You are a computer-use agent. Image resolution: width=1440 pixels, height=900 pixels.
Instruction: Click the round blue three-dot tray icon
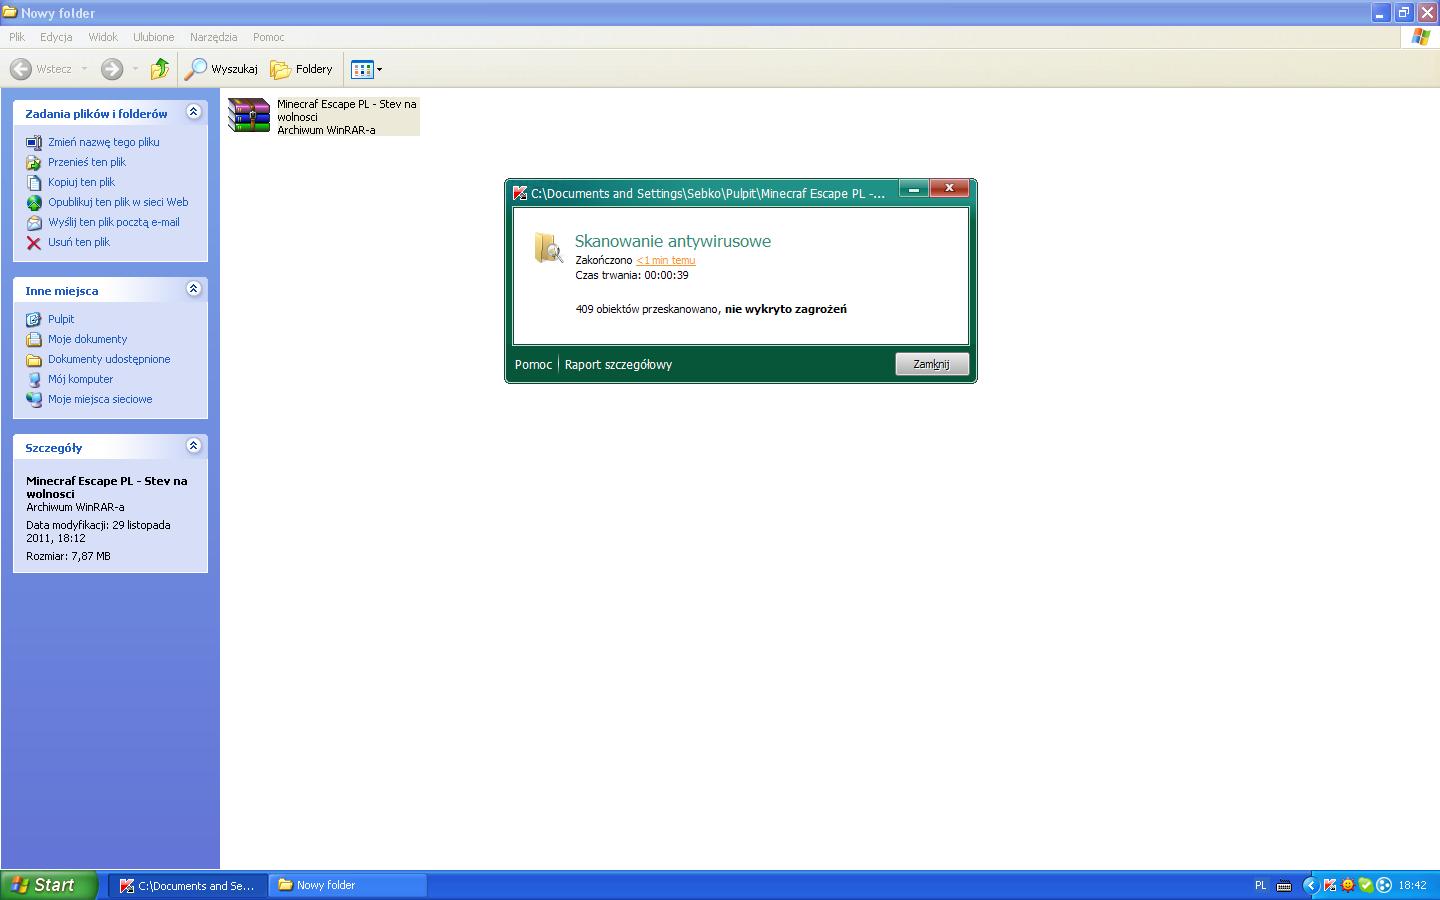(x=1384, y=885)
